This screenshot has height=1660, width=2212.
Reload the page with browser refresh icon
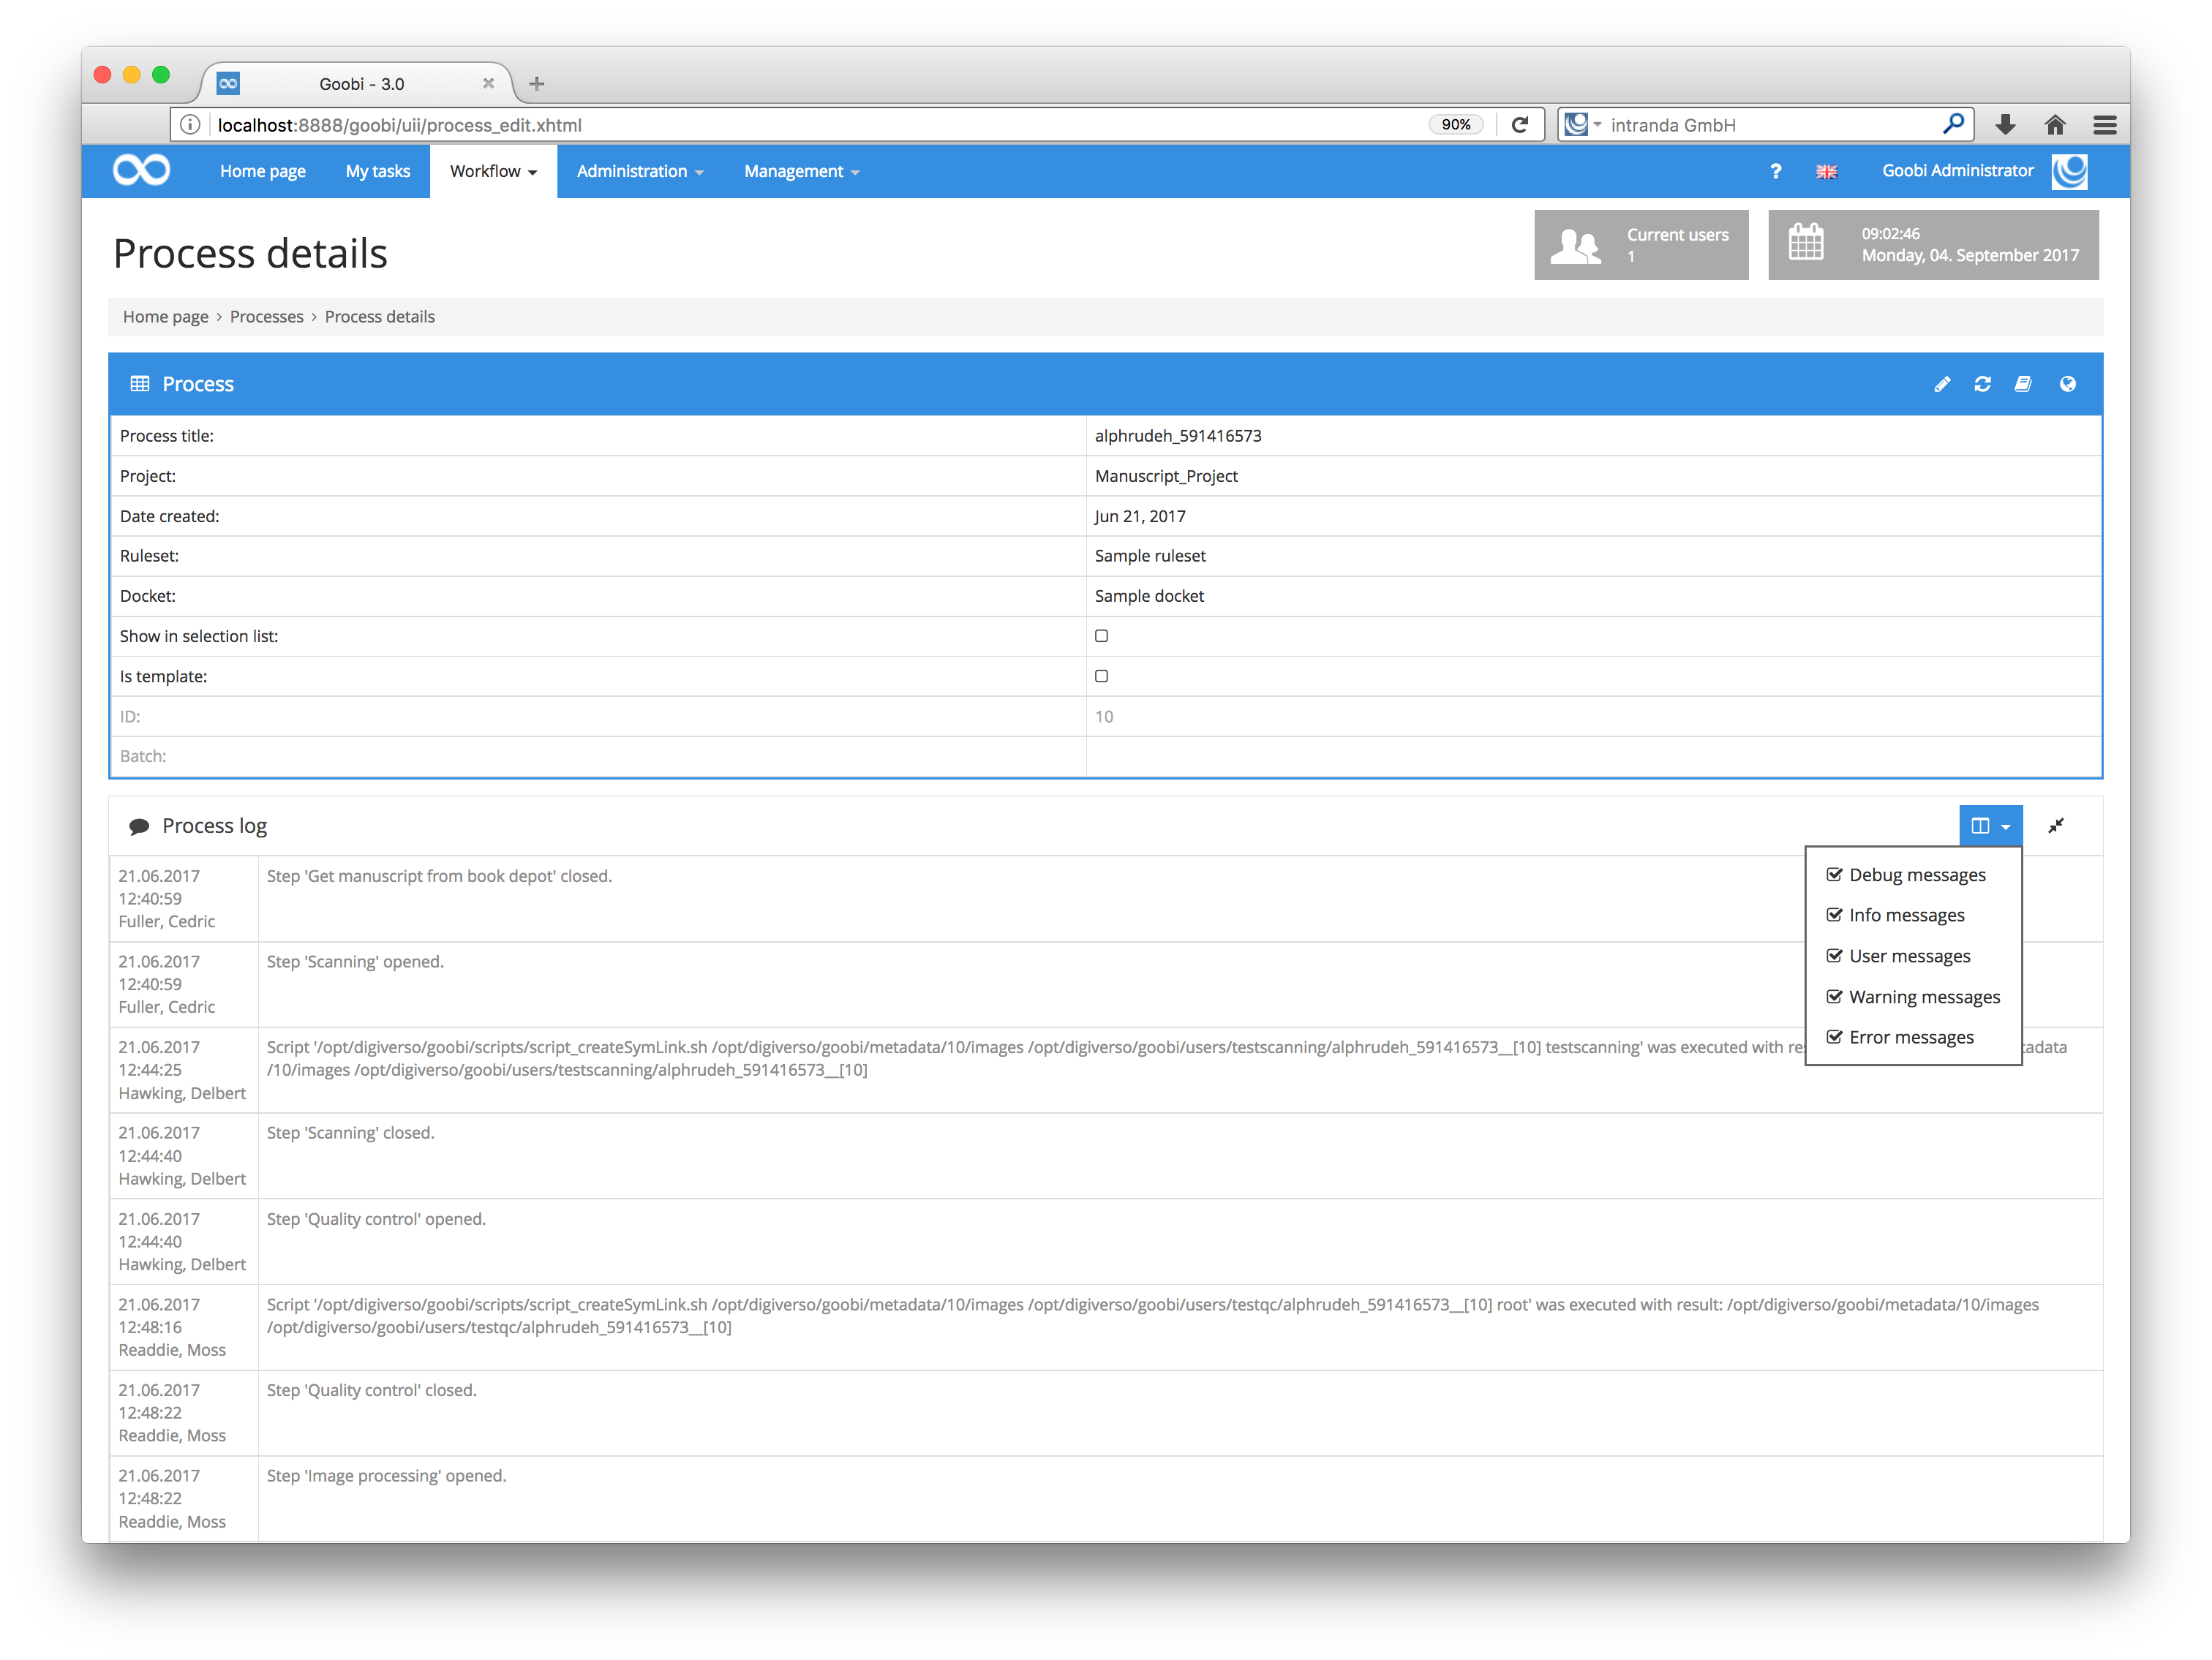tap(1520, 125)
